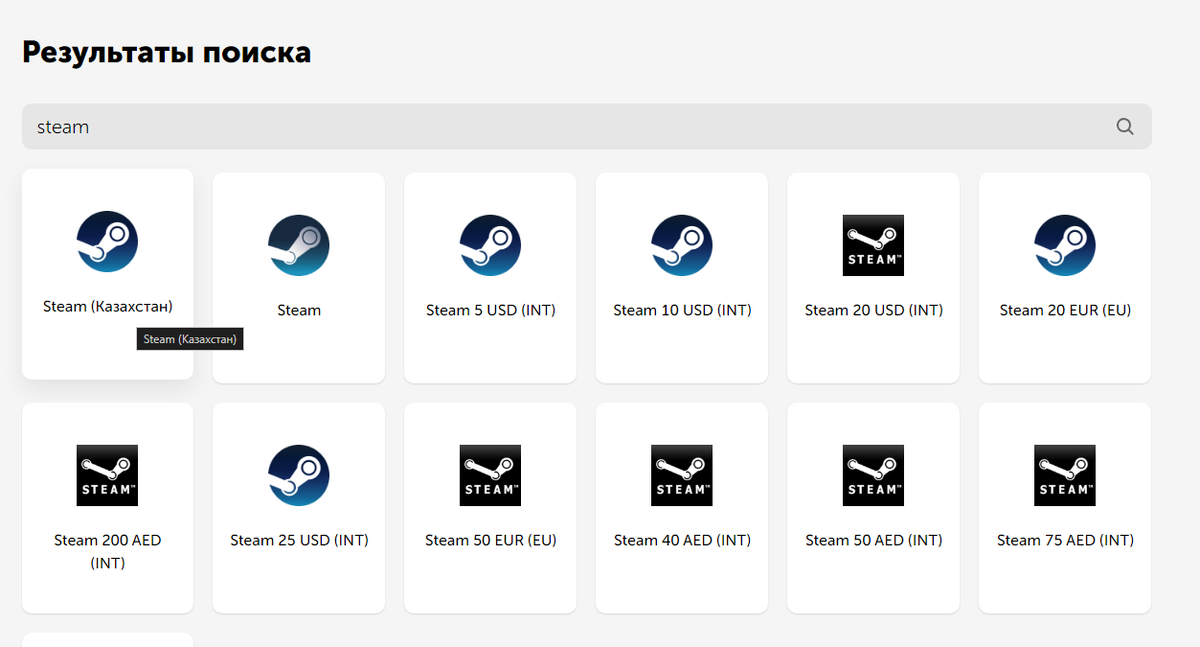Click the Steam 50 EUR (EU) logo

490,476
